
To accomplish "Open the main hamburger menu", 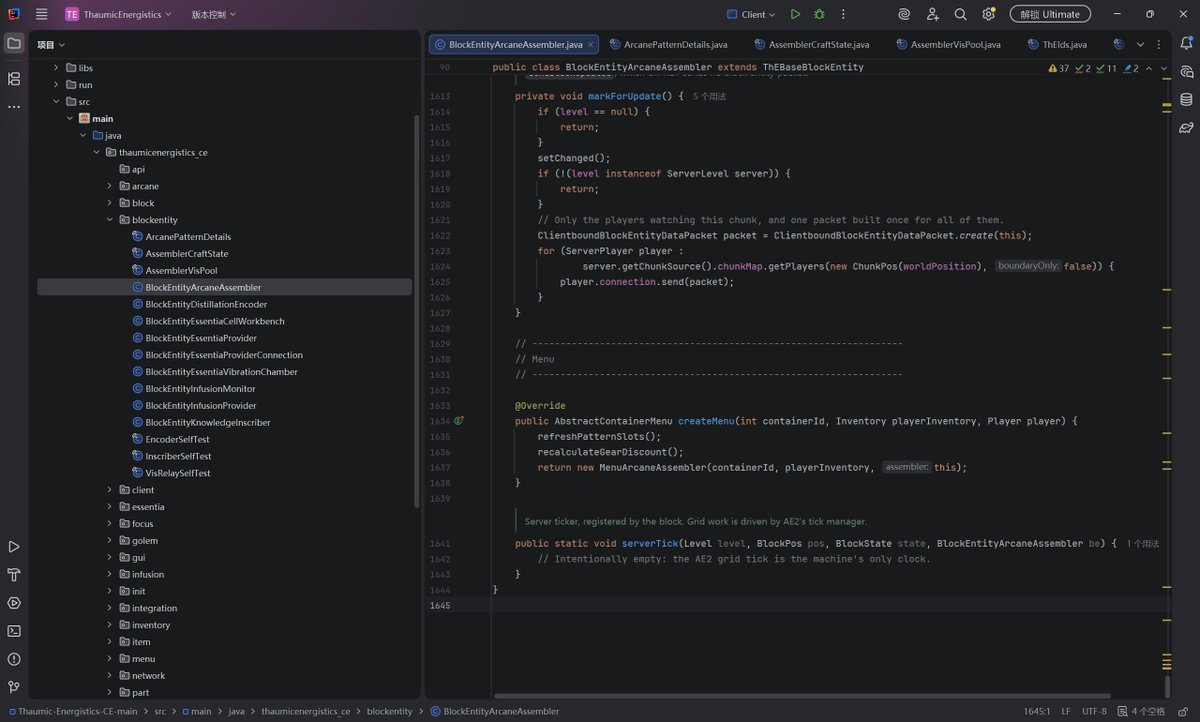I will (x=41, y=14).
